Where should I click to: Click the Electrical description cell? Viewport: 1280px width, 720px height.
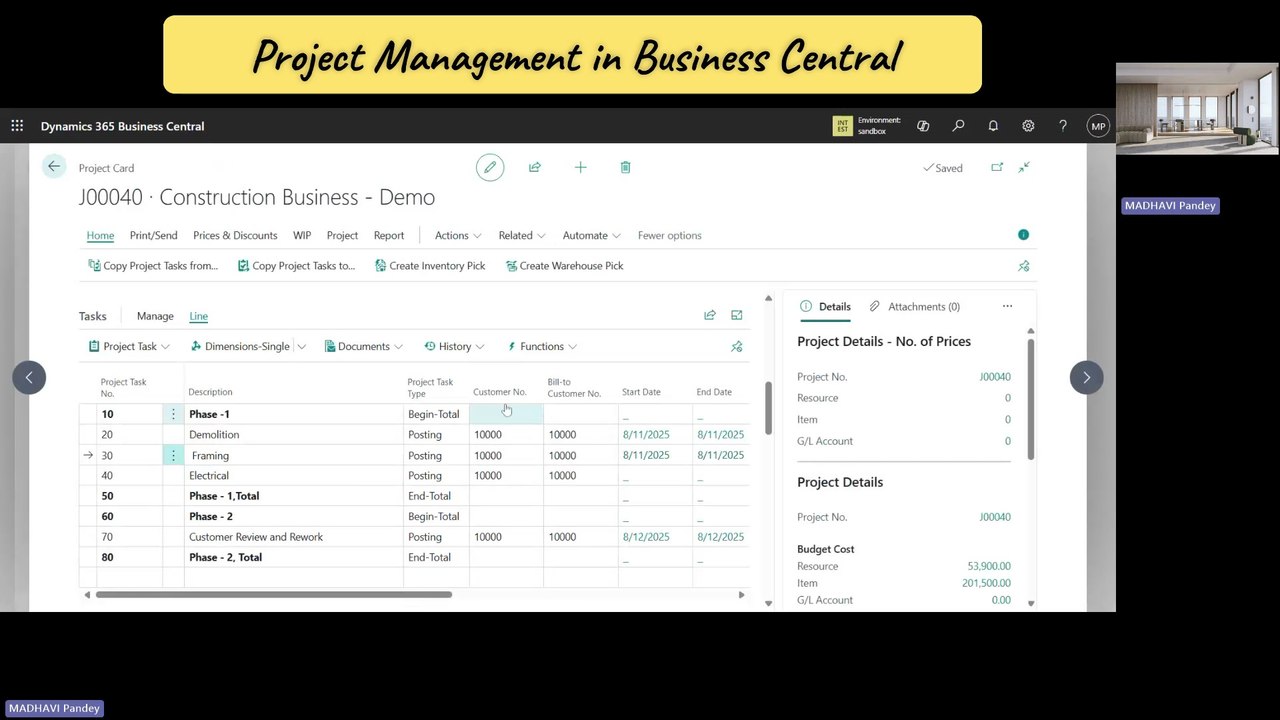(x=294, y=476)
